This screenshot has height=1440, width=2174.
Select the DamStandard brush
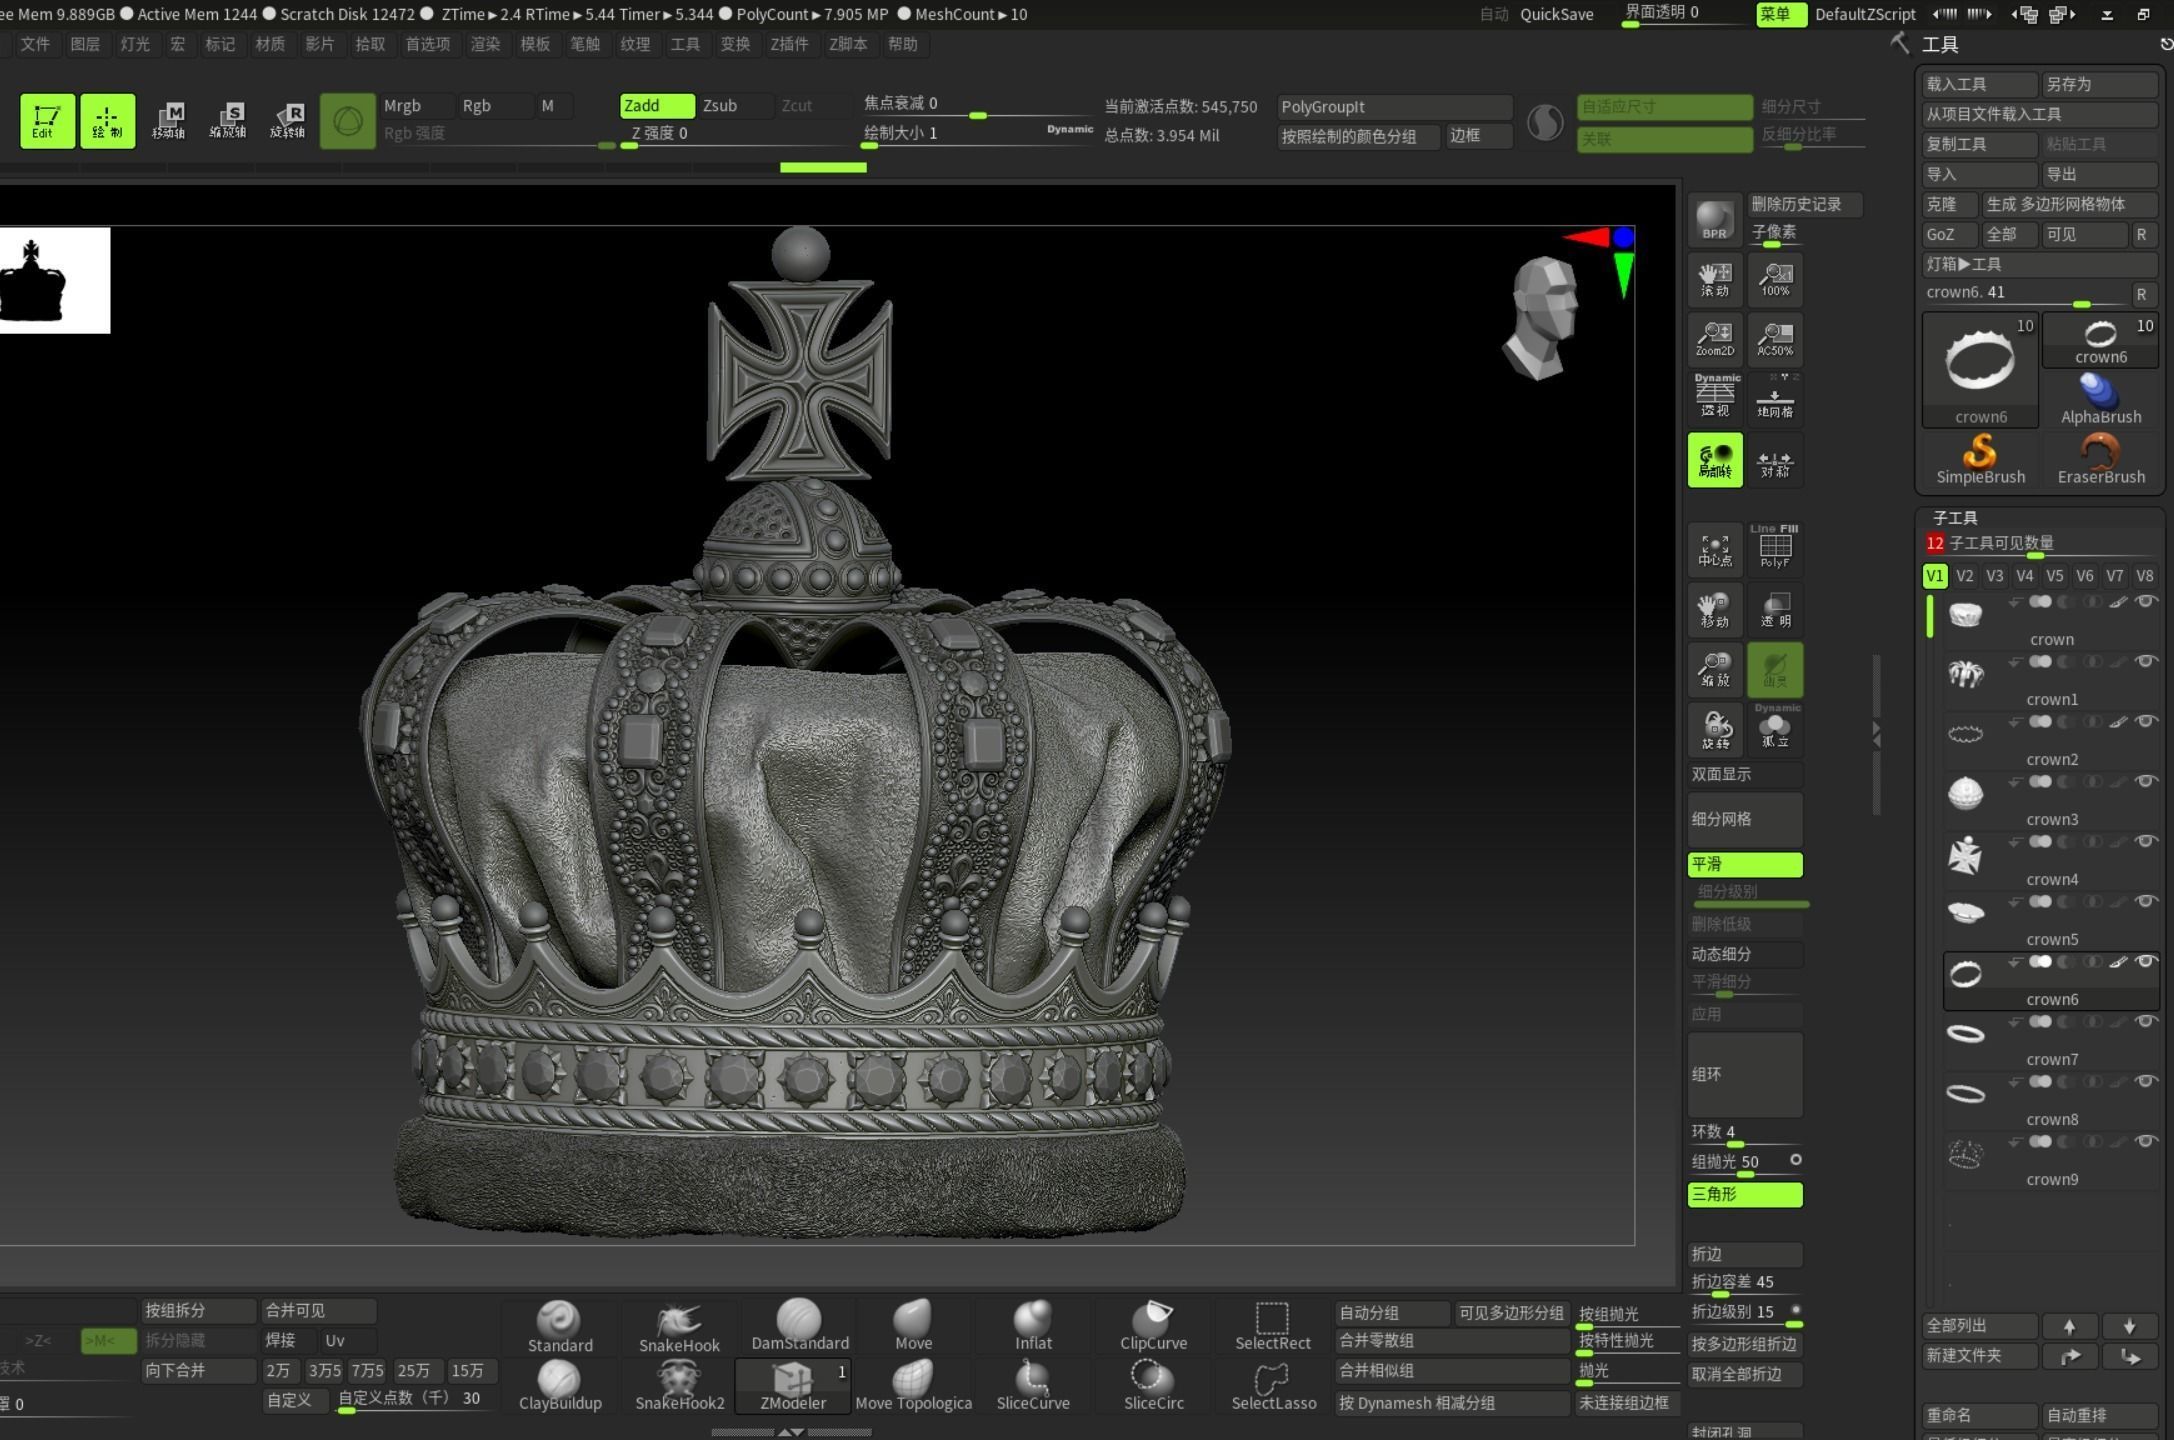pyautogui.click(x=799, y=1326)
